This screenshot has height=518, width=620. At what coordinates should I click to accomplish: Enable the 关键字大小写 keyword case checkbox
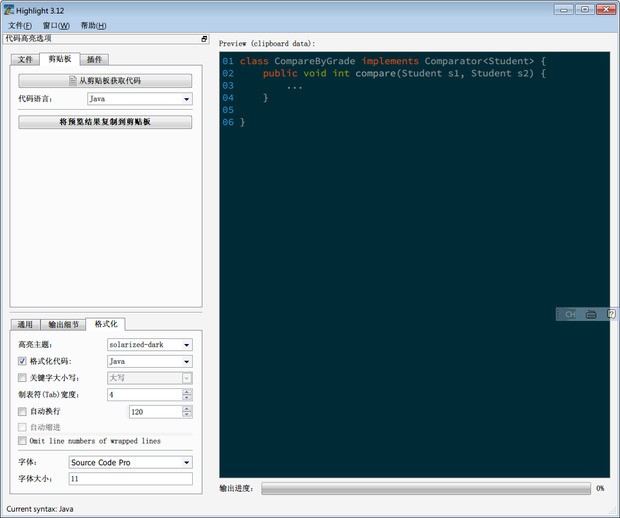tap(23, 378)
